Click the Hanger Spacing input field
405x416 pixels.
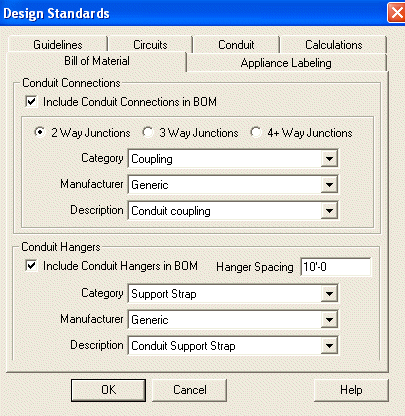tap(336, 267)
